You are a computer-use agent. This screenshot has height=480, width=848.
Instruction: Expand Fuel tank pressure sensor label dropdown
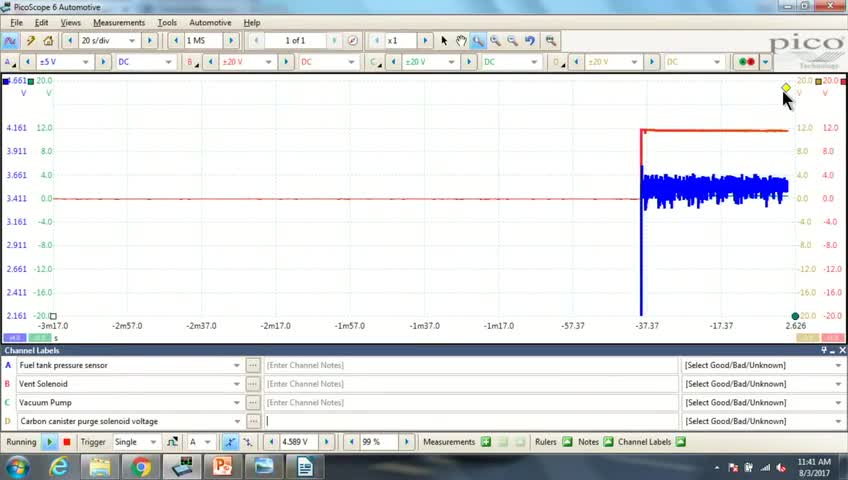pyautogui.click(x=236, y=365)
